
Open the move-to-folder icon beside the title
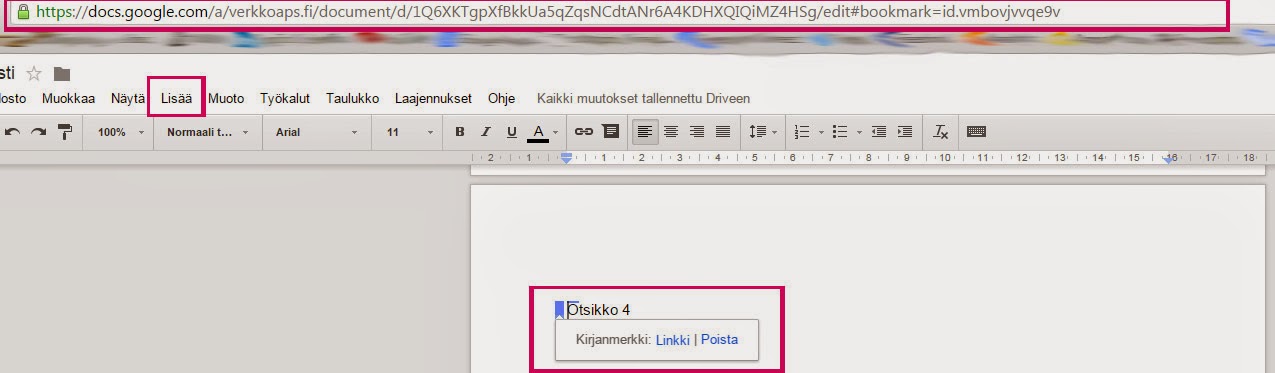pos(62,73)
